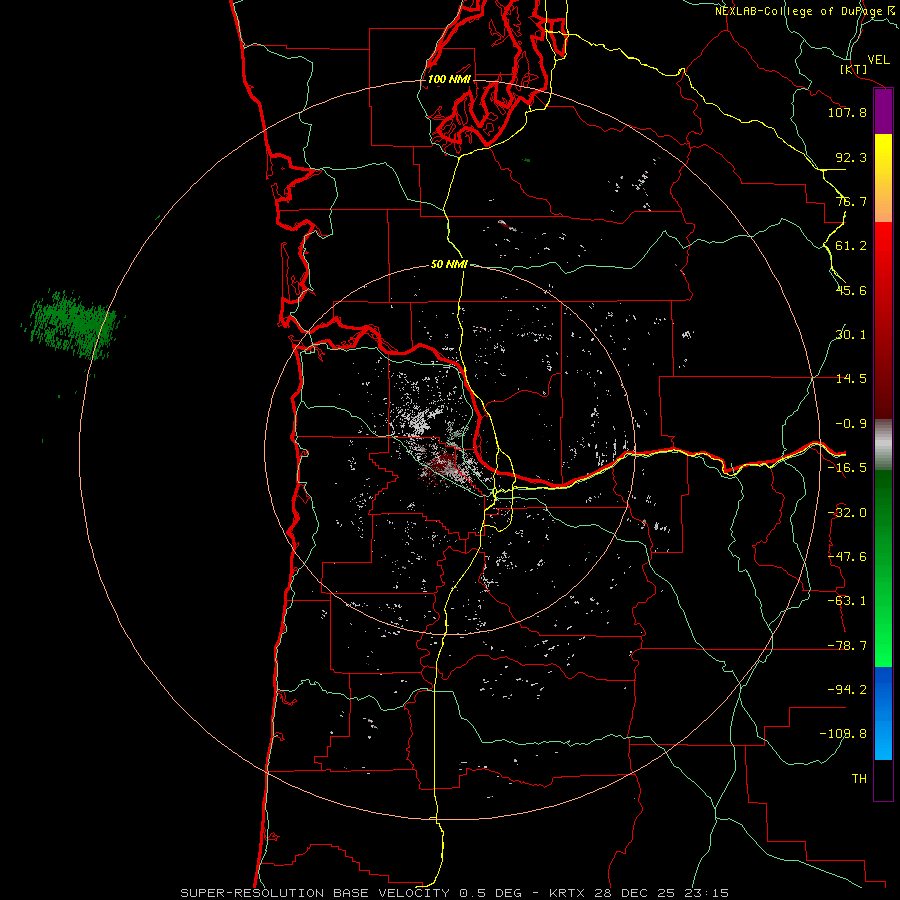Click the -16.5 legend value
Image resolution: width=900 pixels, height=900 pixels.
click(x=847, y=468)
